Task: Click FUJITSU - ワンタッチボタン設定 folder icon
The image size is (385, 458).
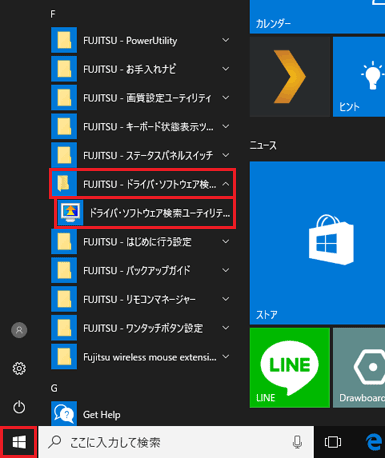Action: (64, 328)
